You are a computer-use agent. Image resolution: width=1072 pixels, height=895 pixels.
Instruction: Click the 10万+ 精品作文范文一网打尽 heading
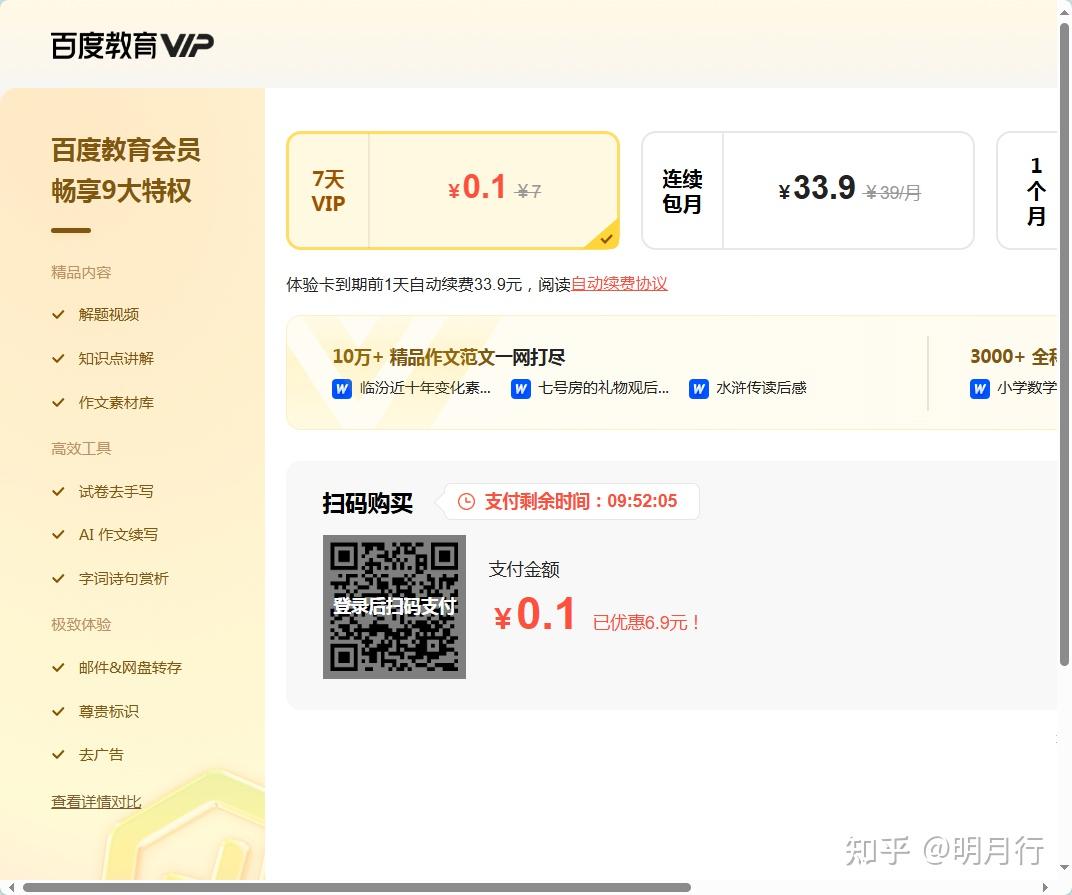[x=449, y=357]
